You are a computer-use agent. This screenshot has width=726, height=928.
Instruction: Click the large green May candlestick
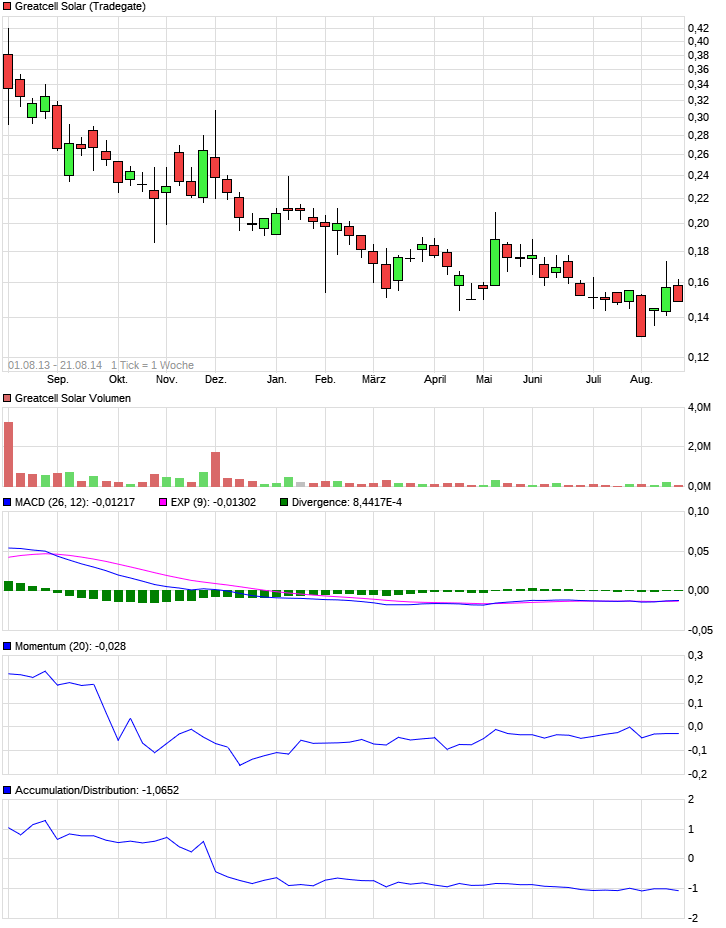[x=495, y=262]
